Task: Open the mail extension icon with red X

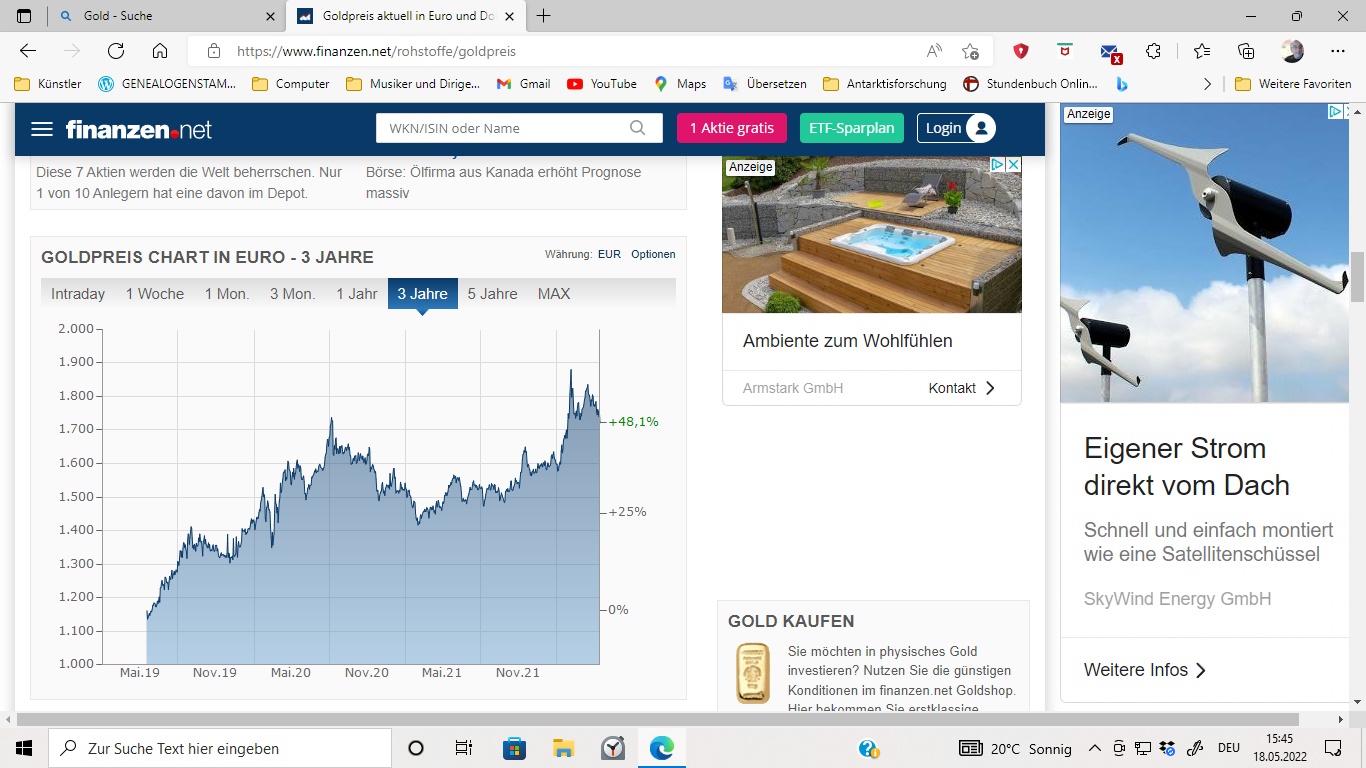Action: tap(1110, 52)
